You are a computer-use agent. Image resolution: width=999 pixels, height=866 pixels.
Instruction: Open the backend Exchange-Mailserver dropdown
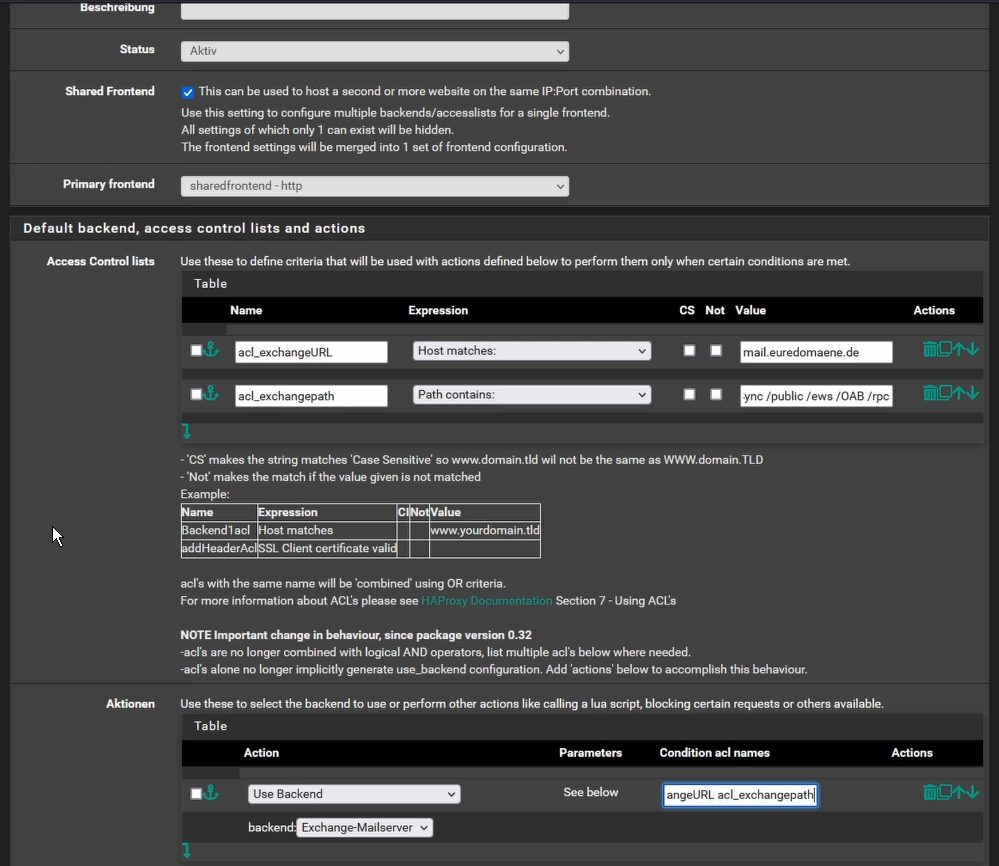click(364, 828)
